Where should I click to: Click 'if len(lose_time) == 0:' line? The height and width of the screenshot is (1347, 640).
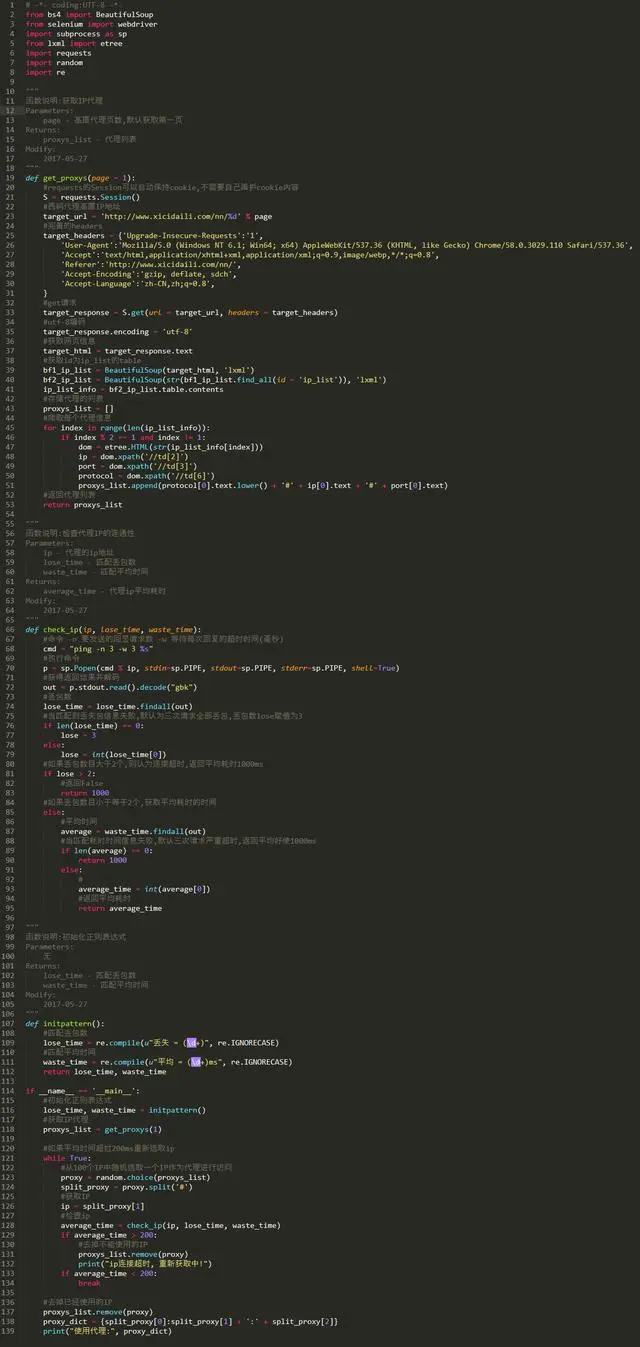coord(96,725)
